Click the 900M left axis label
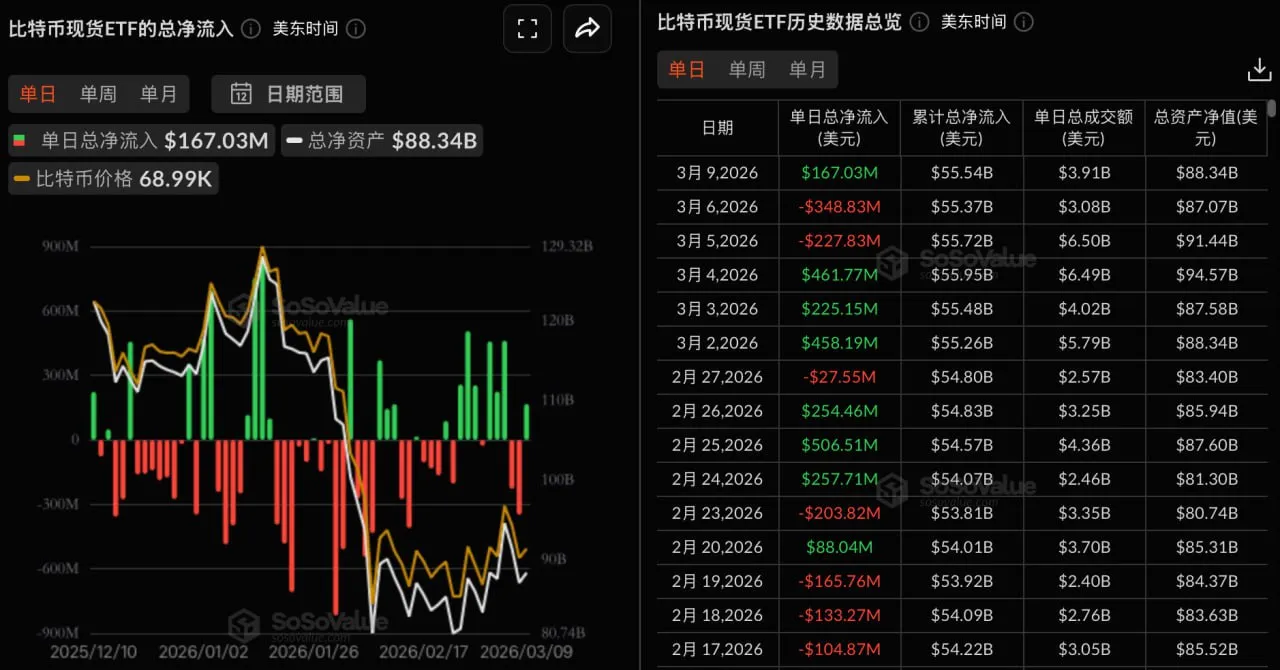Screen dimensions: 1280x670 61,247
